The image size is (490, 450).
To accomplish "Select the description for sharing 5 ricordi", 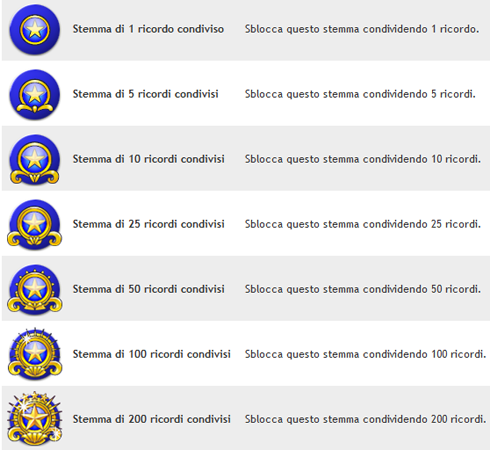I will point(360,94).
